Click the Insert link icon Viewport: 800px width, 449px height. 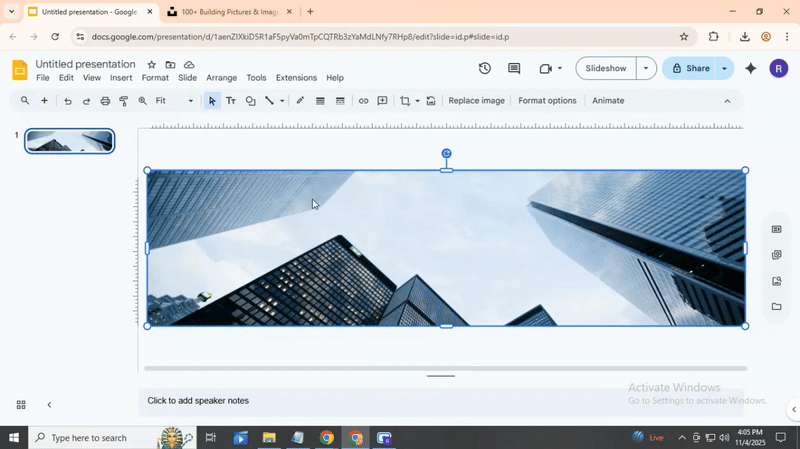363,101
